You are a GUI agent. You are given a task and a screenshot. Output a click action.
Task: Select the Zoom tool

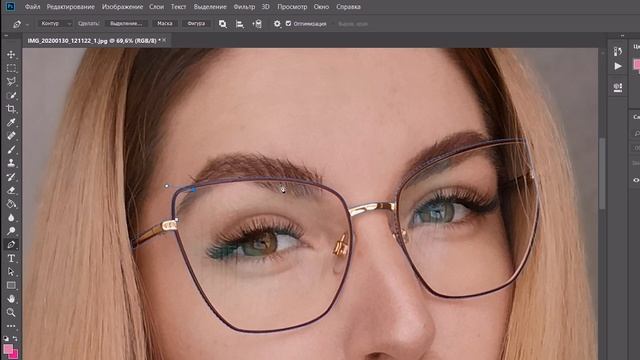11,312
